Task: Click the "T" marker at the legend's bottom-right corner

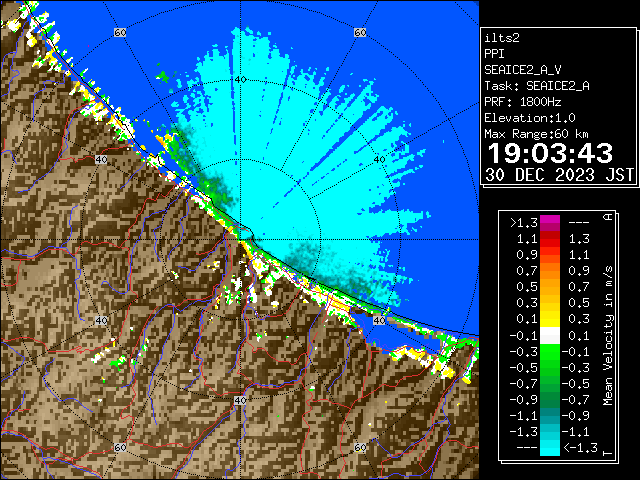Action: pyautogui.click(x=608, y=453)
